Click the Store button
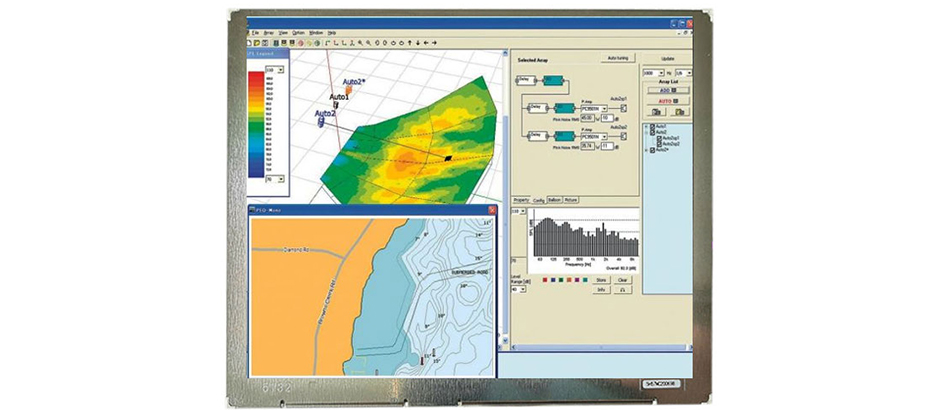Viewport: 930px width, 410px height. 601,280
